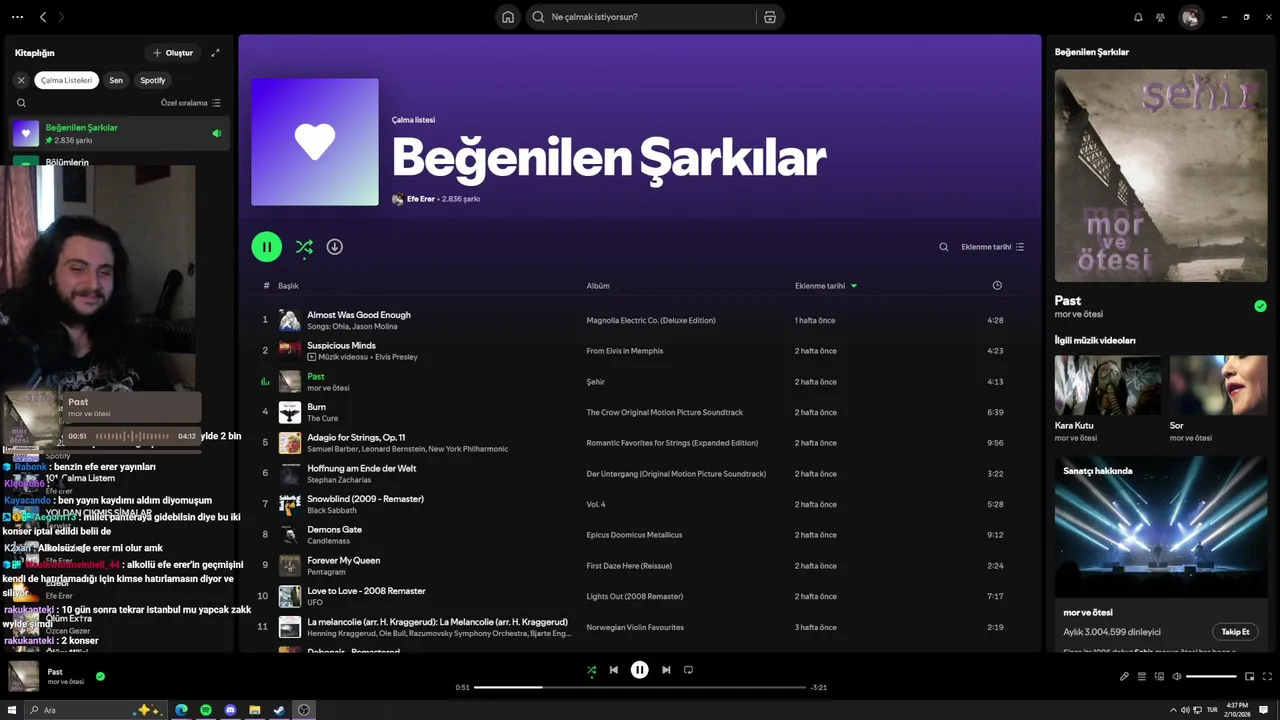Open the Black Sabbath artist link
Viewport: 1280px width, 720px height.
click(x=331, y=510)
